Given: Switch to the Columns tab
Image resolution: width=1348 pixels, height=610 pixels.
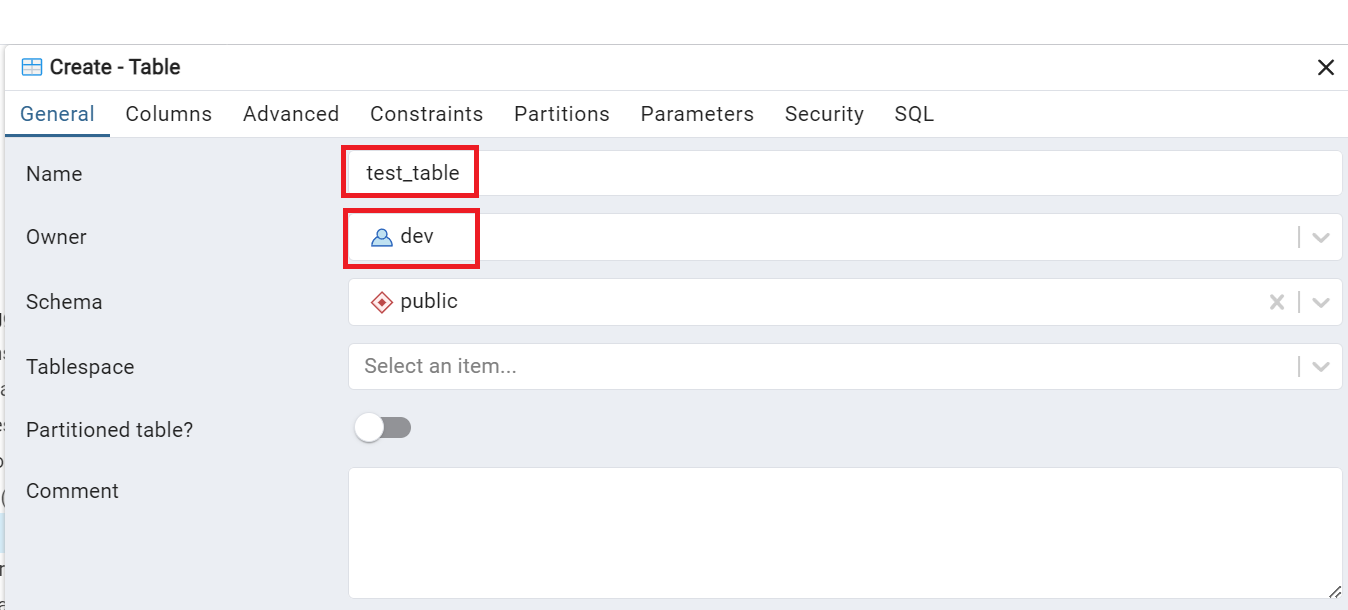Looking at the screenshot, I should [x=168, y=114].
